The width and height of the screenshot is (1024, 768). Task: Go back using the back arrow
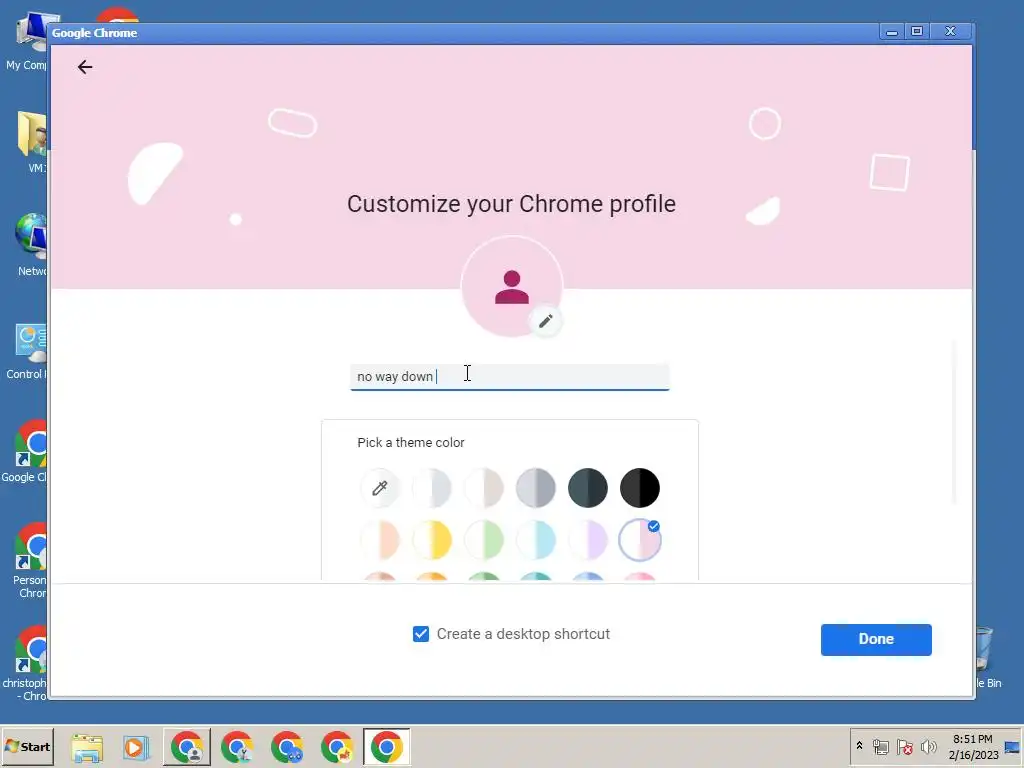coord(85,67)
